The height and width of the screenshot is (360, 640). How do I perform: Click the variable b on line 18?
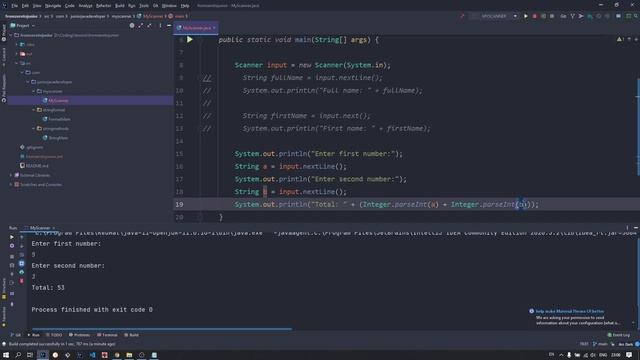pos(264,191)
